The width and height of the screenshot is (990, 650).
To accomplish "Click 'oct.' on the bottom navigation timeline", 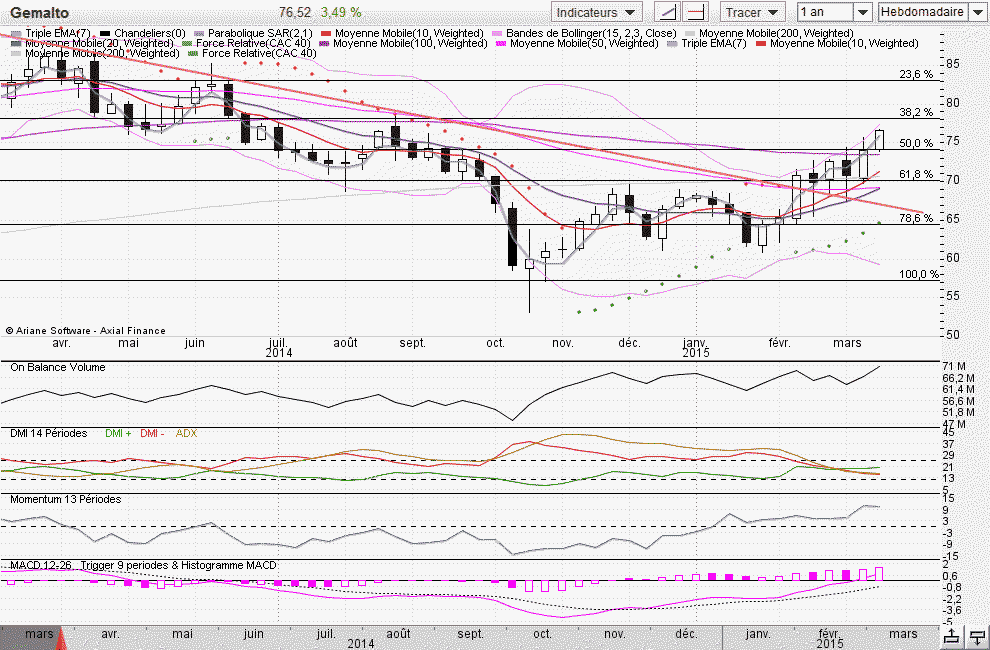I will pyautogui.click(x=542, y=634).
